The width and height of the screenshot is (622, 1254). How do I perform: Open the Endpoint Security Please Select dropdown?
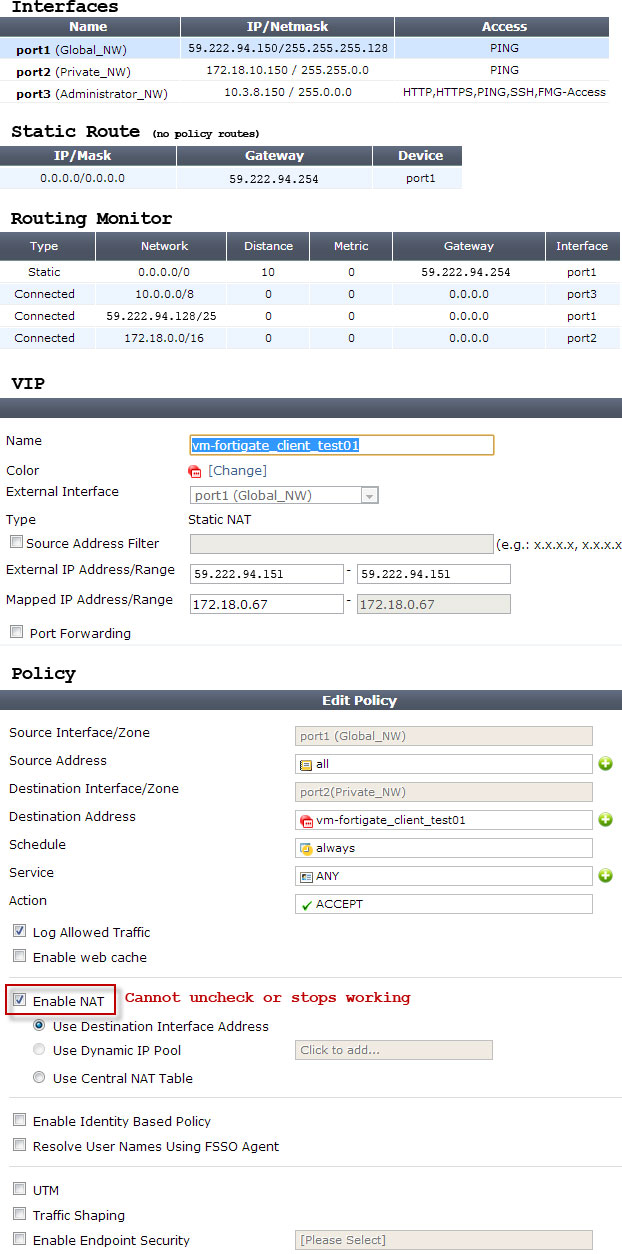(444, 1240)
